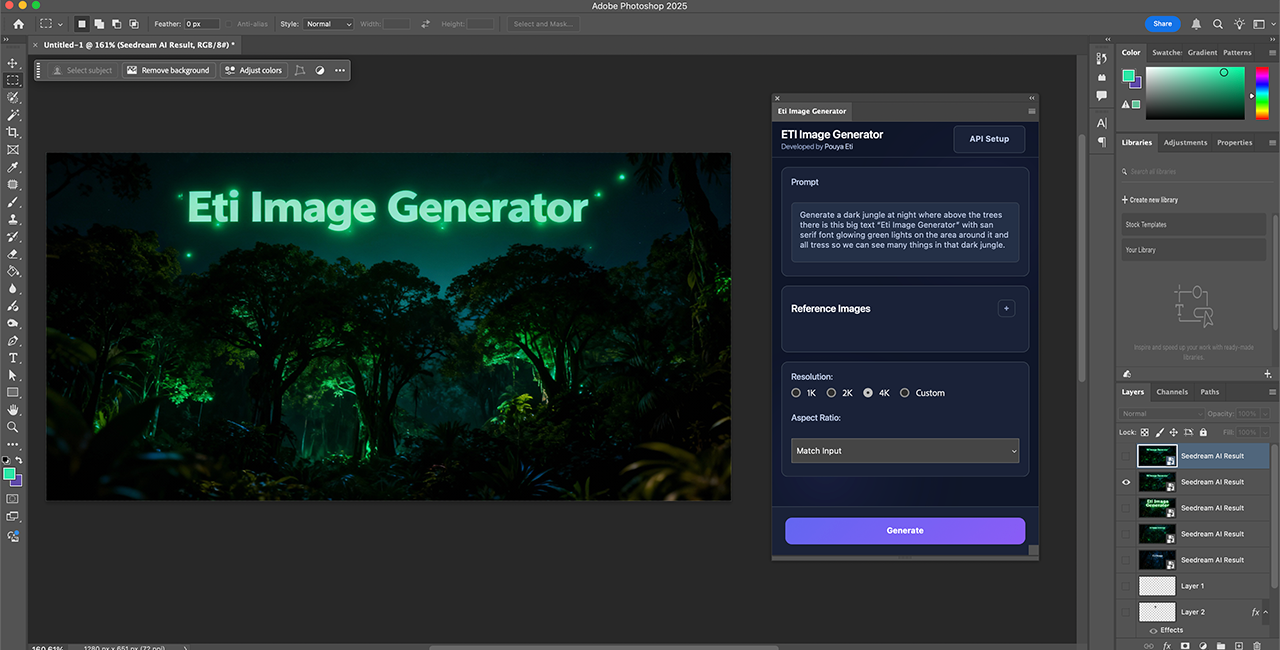
Task: Click the Home icon in options bar
Action: [x=18, y=24]
